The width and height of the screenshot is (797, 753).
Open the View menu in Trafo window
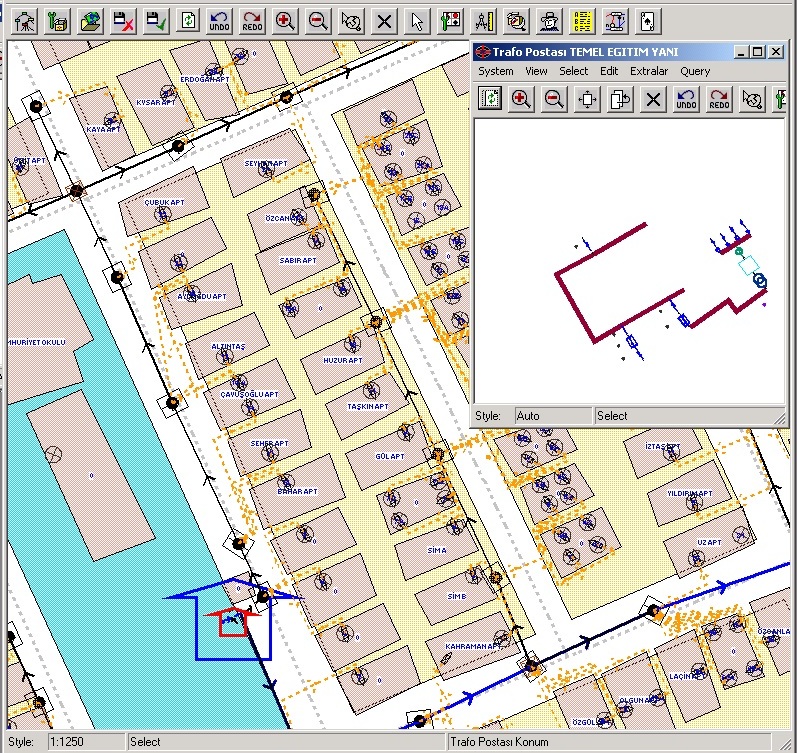(536, 71)
